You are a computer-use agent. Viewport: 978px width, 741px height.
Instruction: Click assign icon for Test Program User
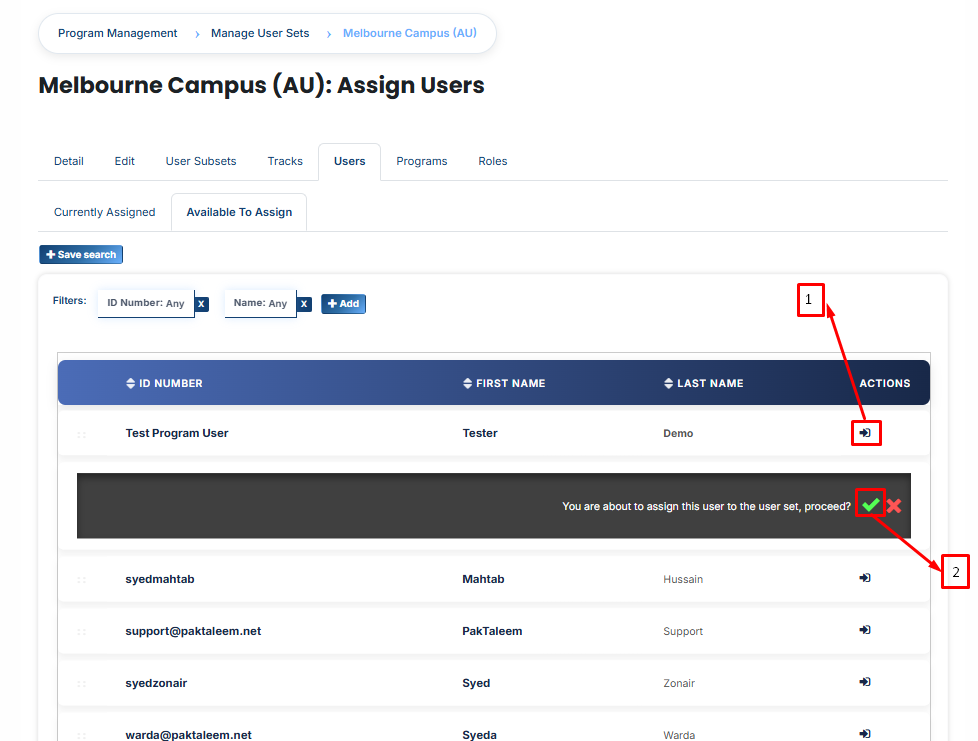tap(865, 433)
